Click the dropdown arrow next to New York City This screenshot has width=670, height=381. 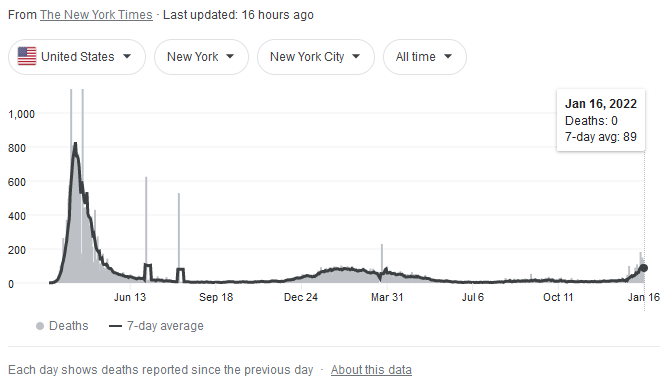click(356, 56)
